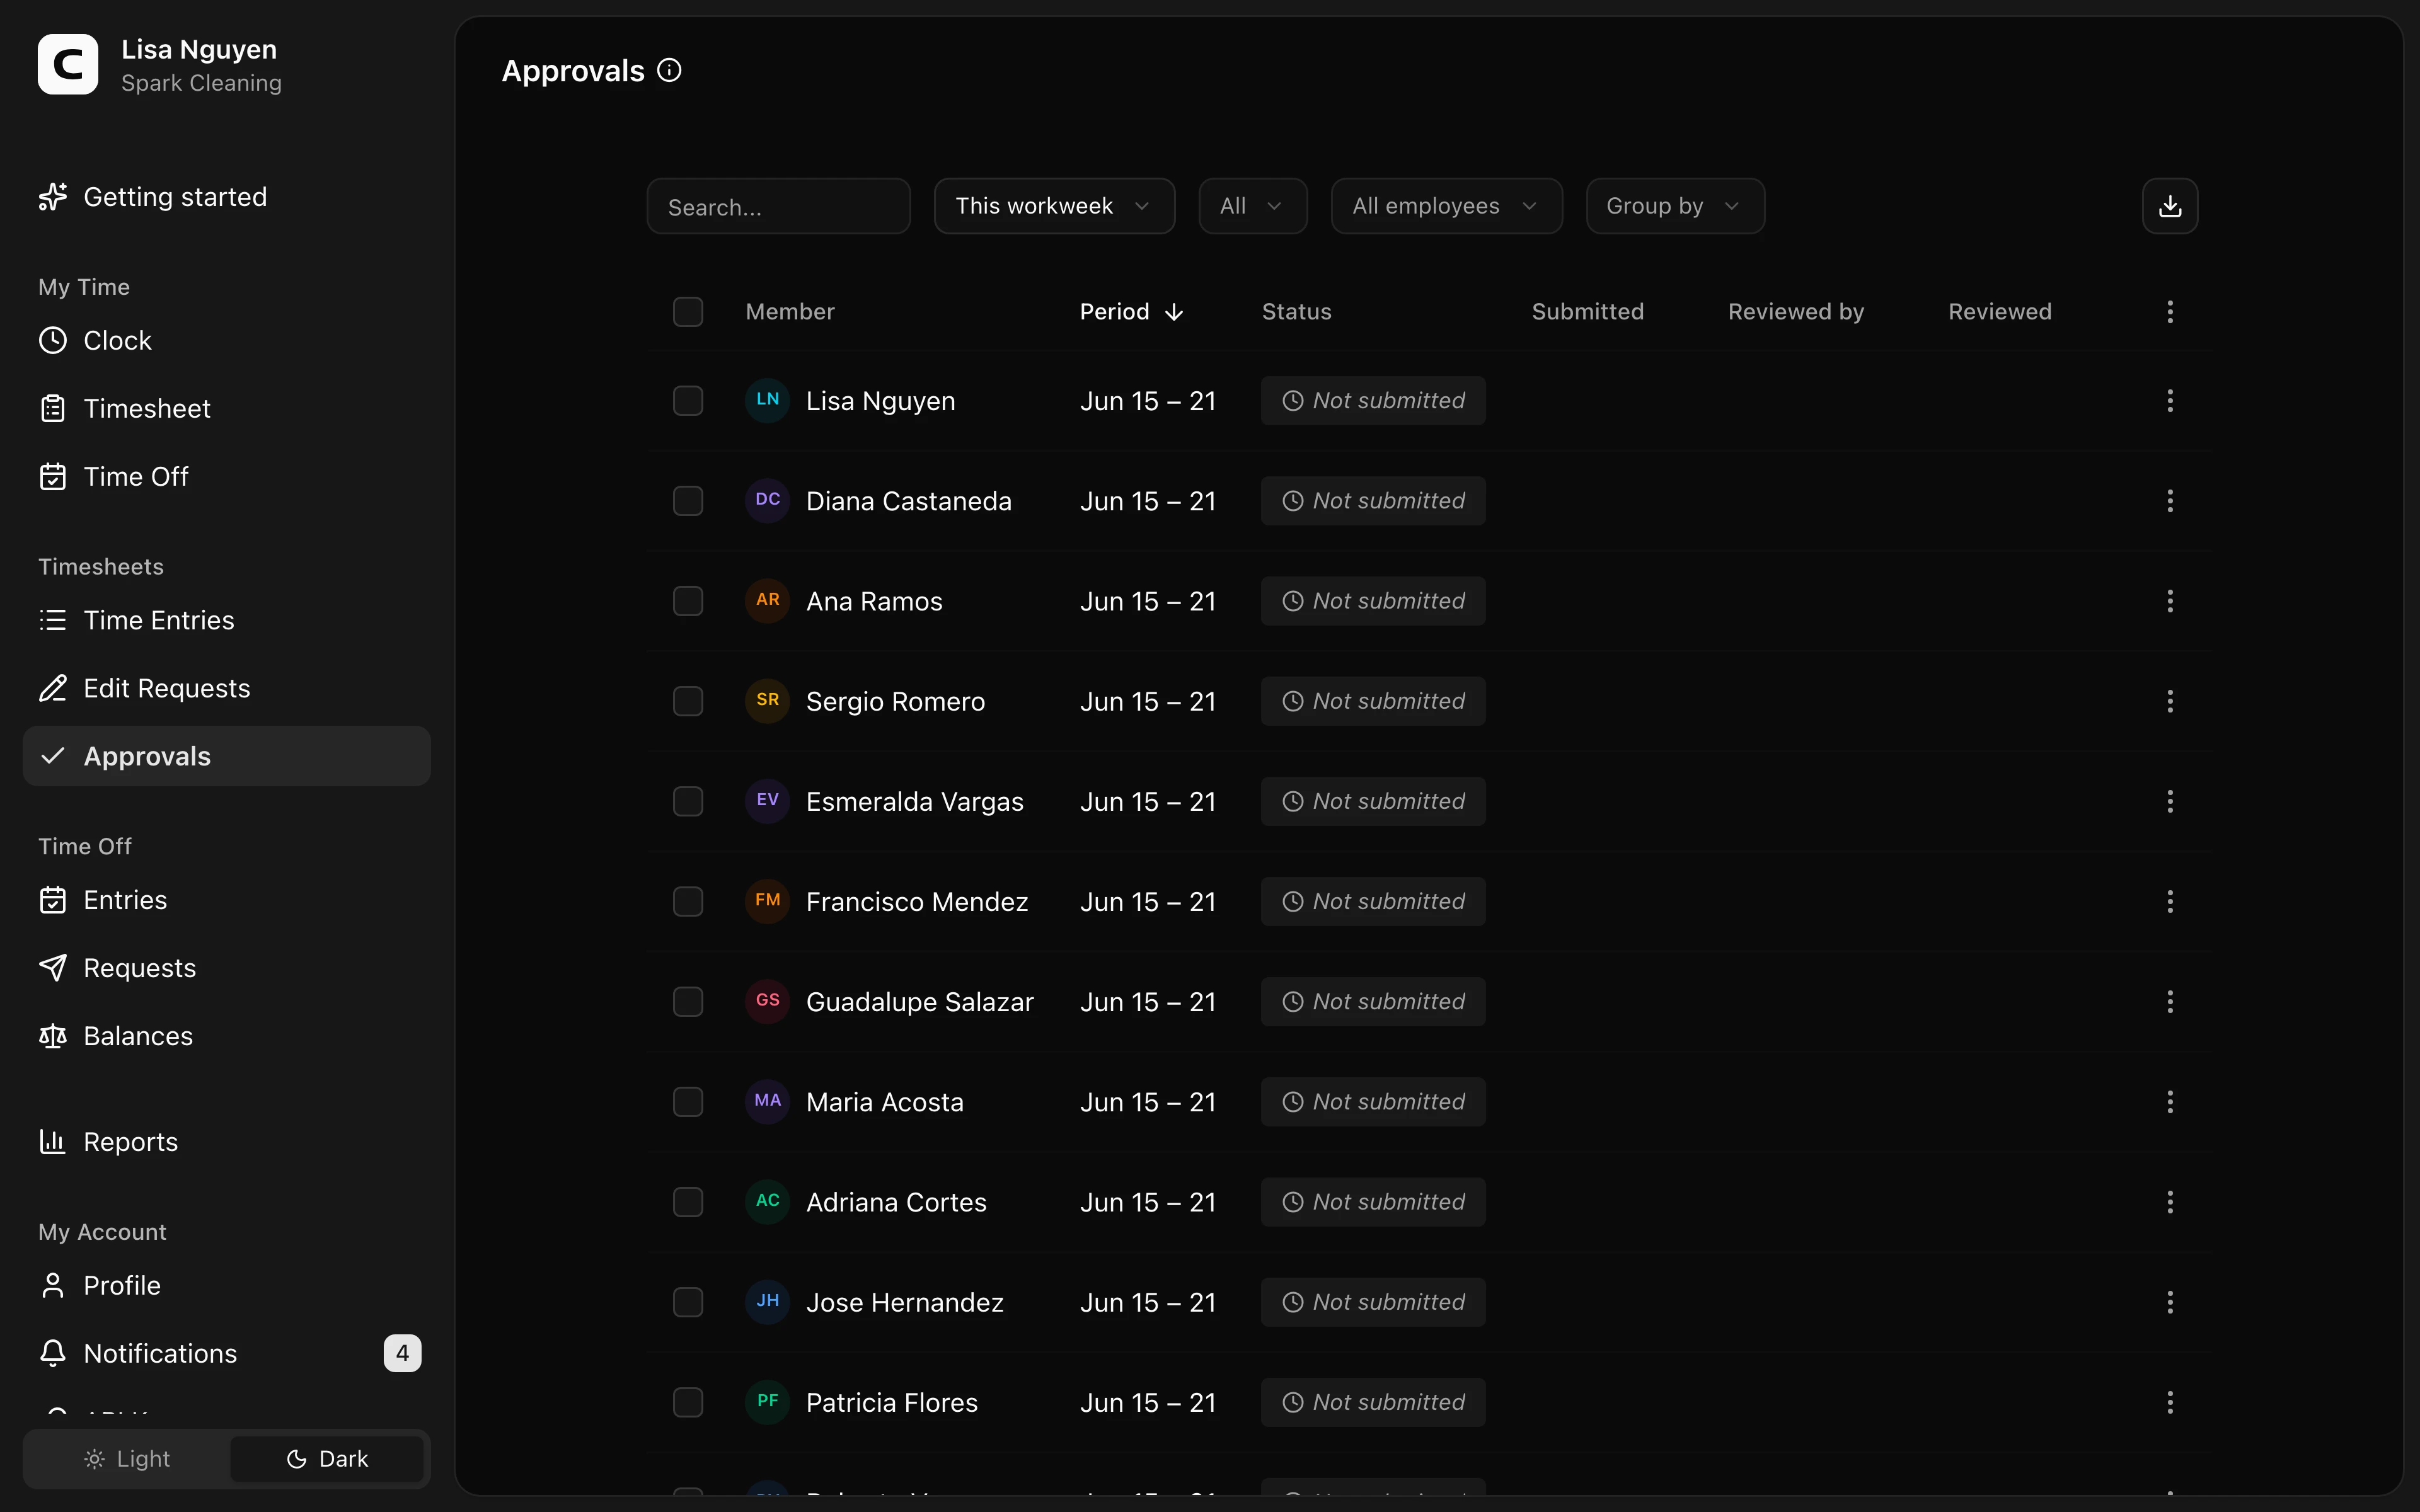Open table header three-dot options menu
Viewport: 2420px width, 1512px height.
(x=2169, y=312)
